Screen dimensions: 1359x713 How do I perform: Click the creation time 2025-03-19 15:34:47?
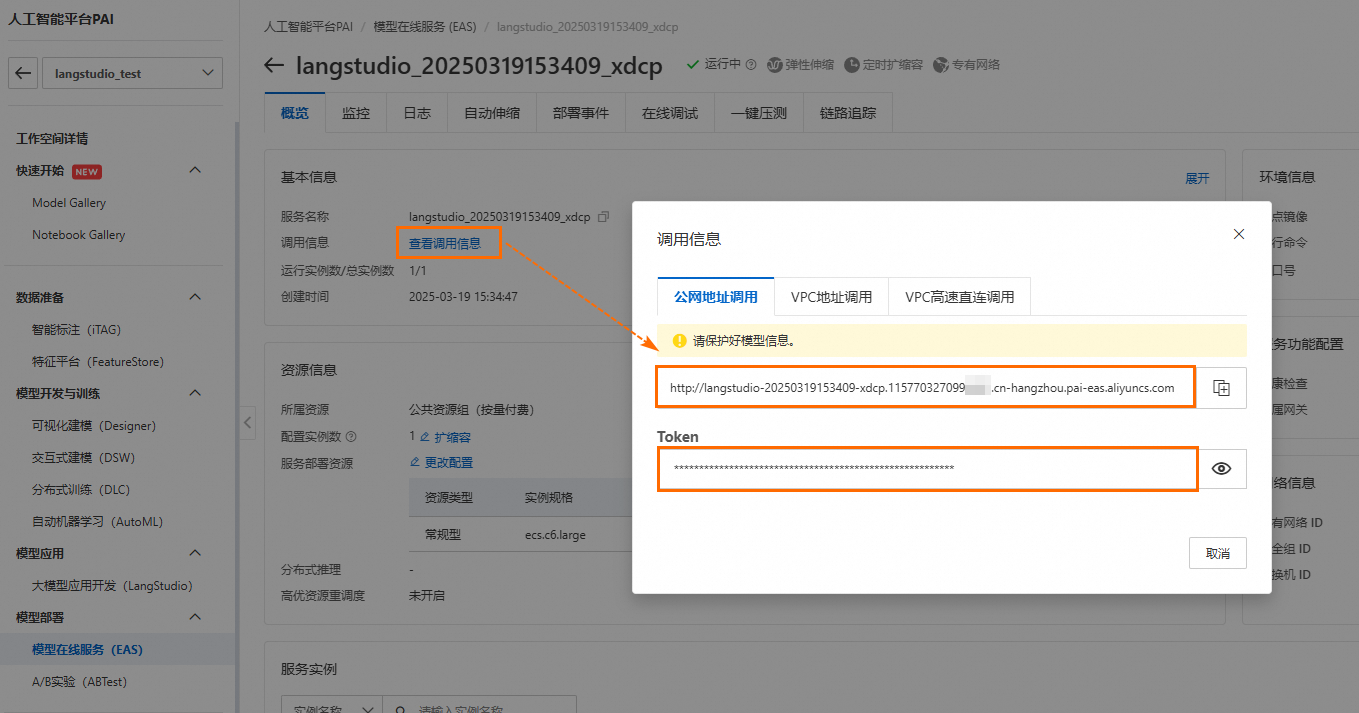[463, 296]
